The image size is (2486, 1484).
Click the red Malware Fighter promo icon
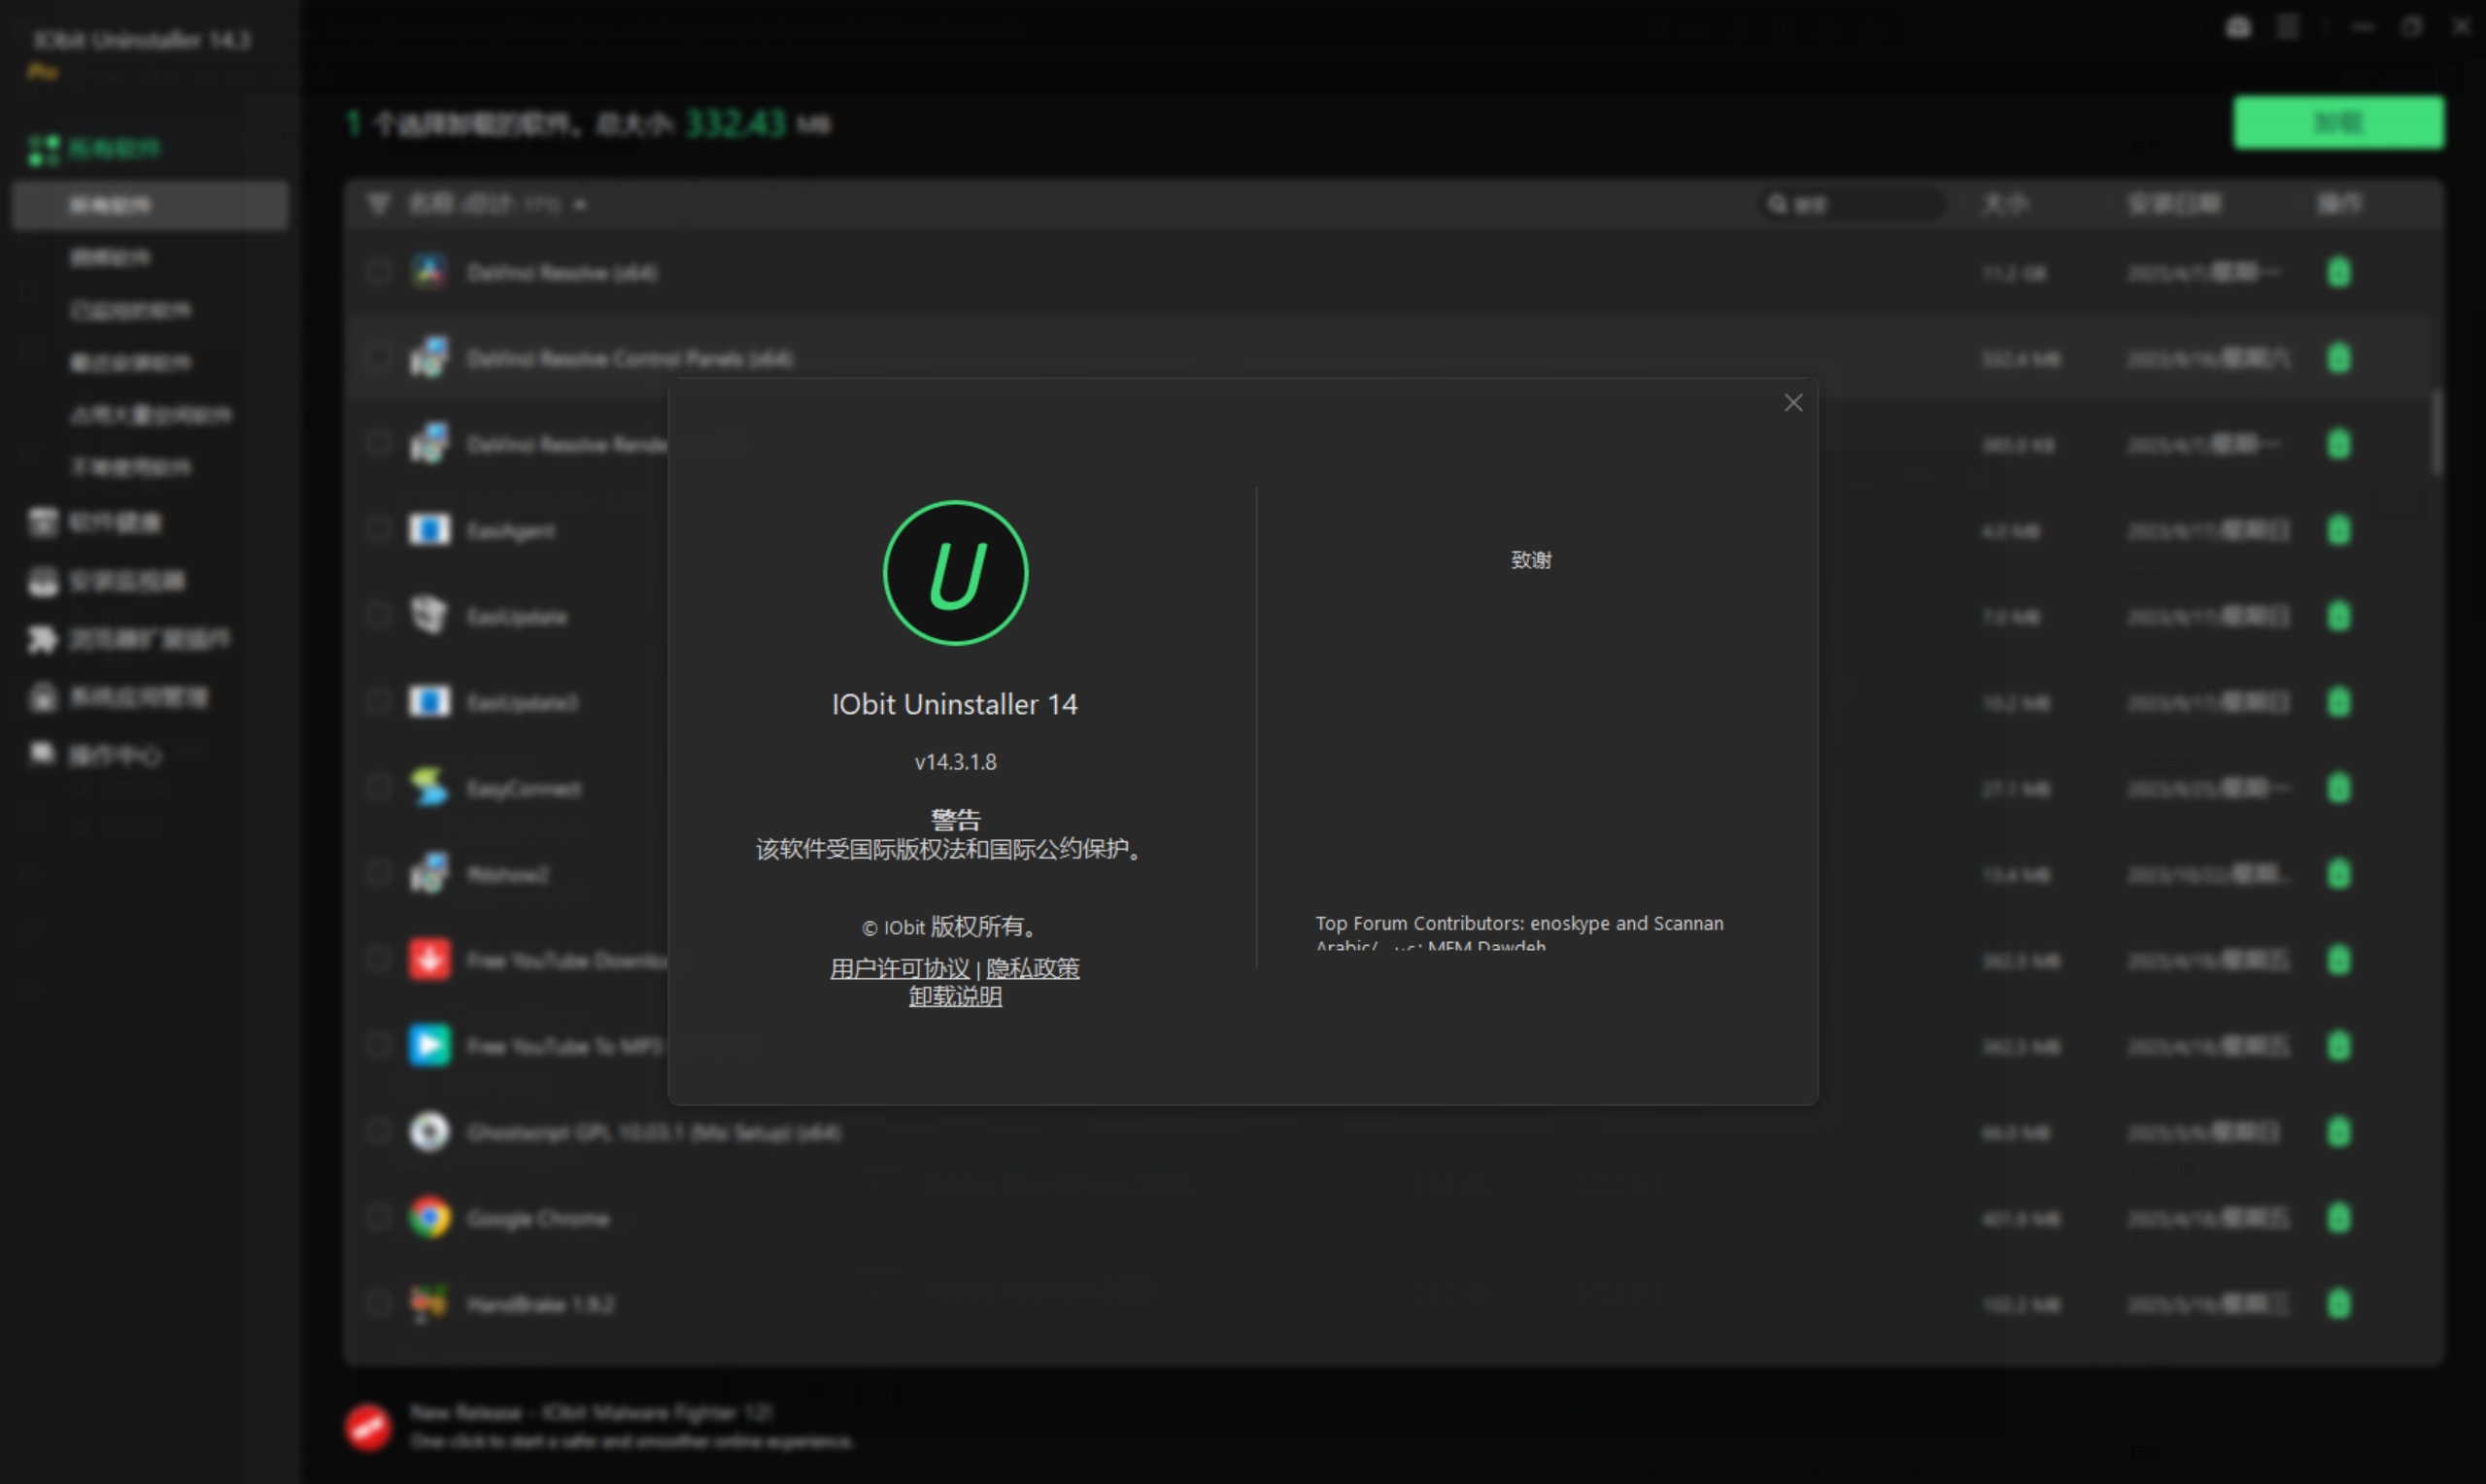pos(368,1426)
